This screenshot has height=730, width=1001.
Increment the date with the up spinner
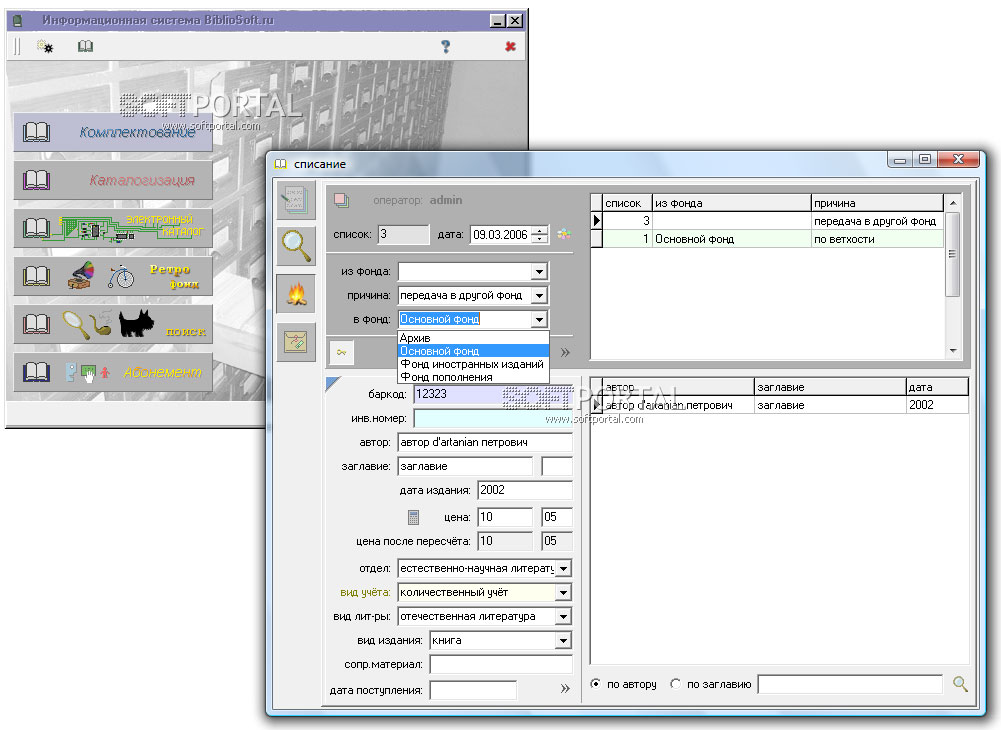click(x=541, y=231)
